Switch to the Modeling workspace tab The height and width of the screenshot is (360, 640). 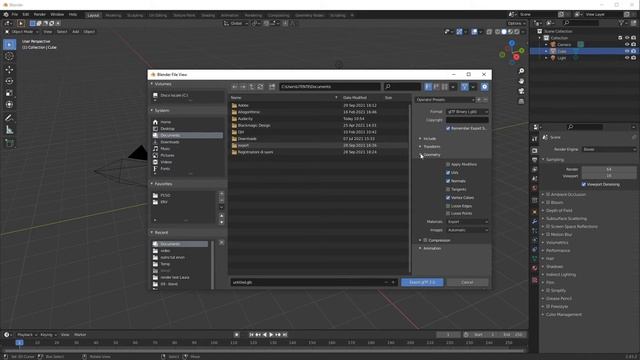113,15
